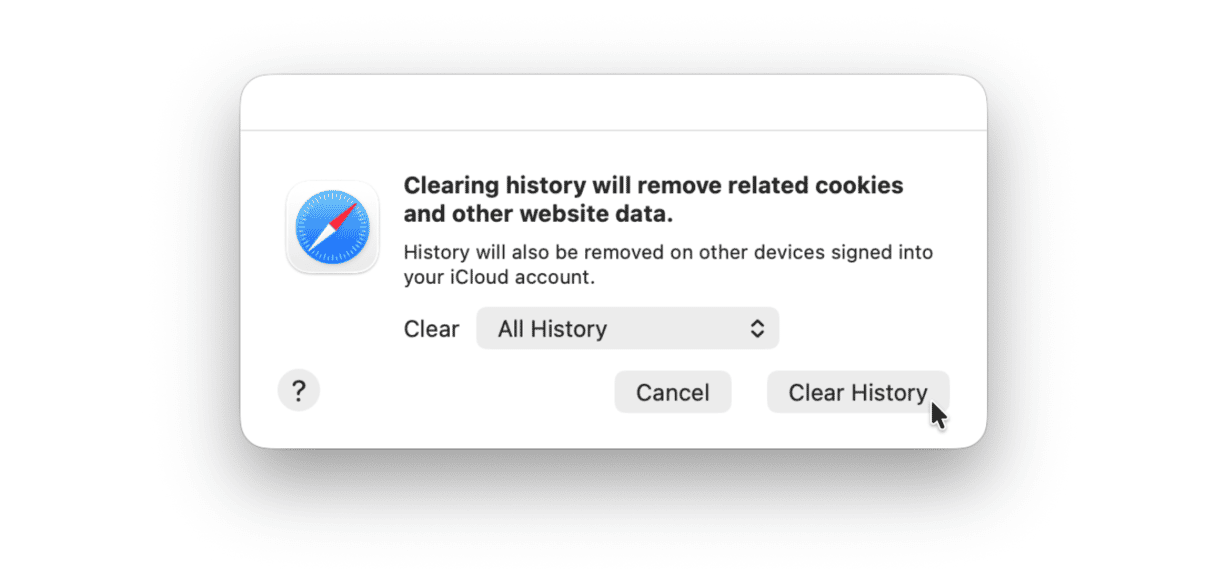This screenshot has width=1216, height=569.
Task: Click the word "History" on the Clear History button
Action: click(x=889, y=392)
